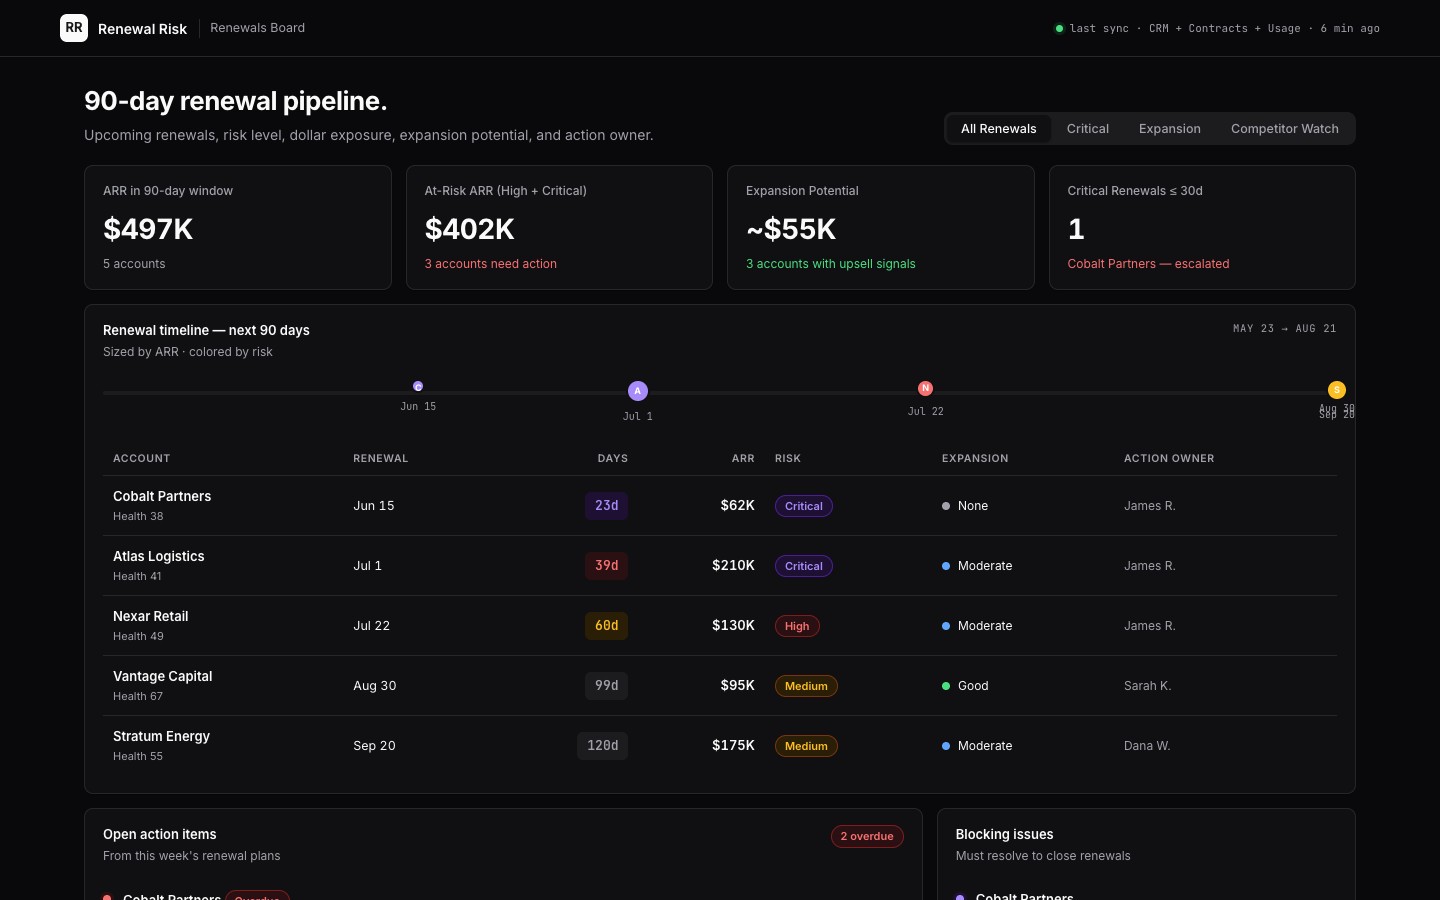Click the High risk badge for Nexar Retail
The image size is (1440, 900).
[x=797, y=626]
